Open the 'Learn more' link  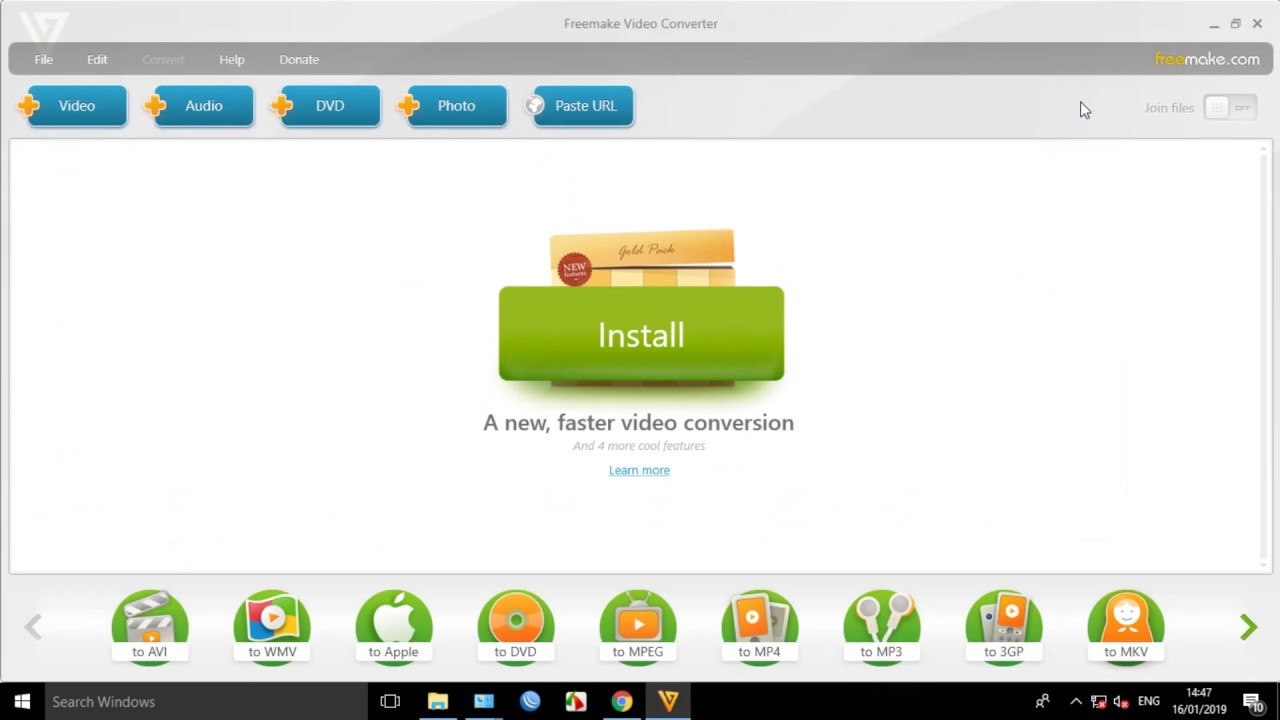639,470
